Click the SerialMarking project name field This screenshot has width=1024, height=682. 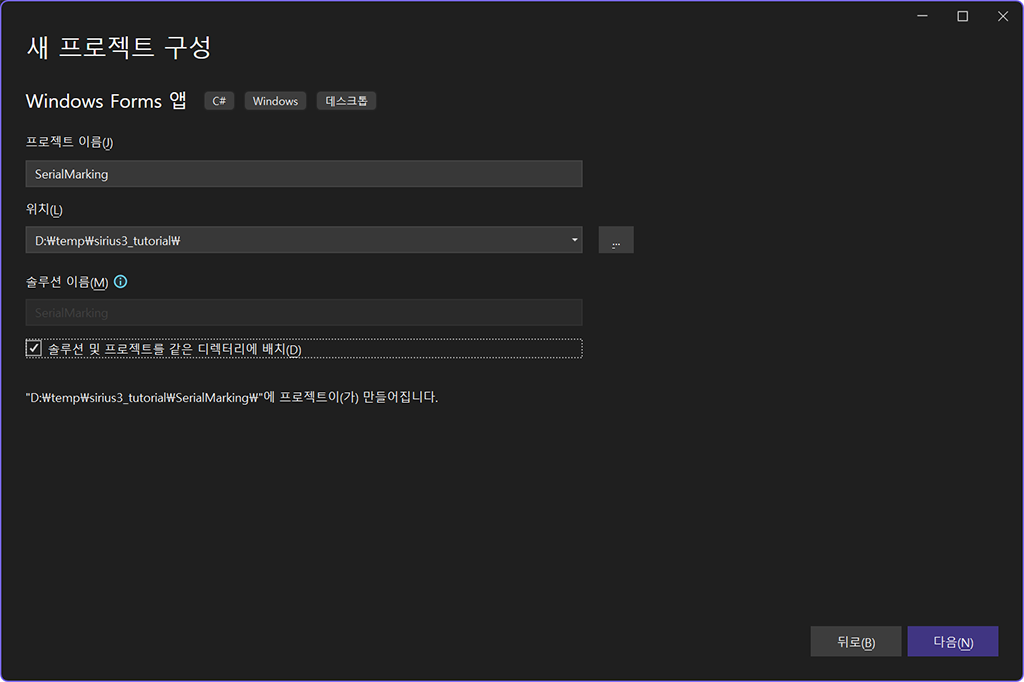[303, 174]
